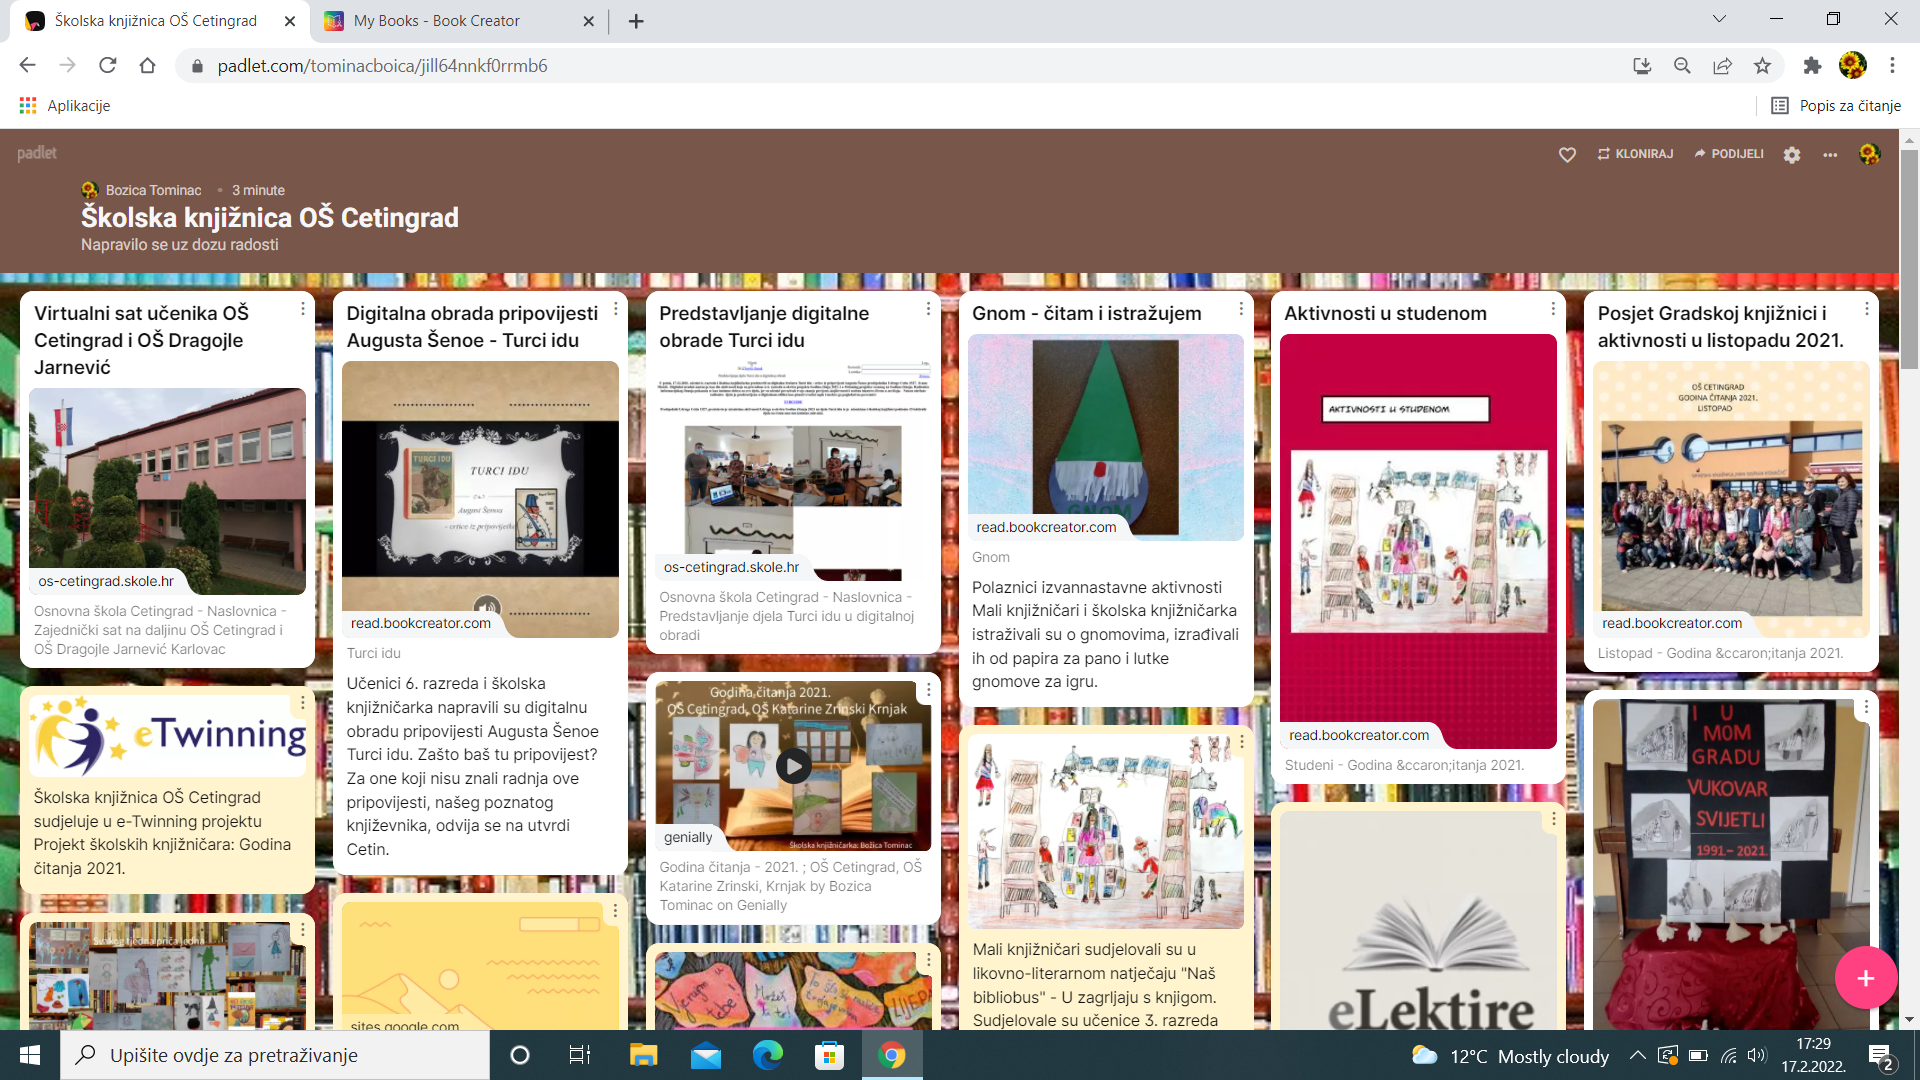Go to browser home page
1920x1080 pixels.
coord(147,66)
